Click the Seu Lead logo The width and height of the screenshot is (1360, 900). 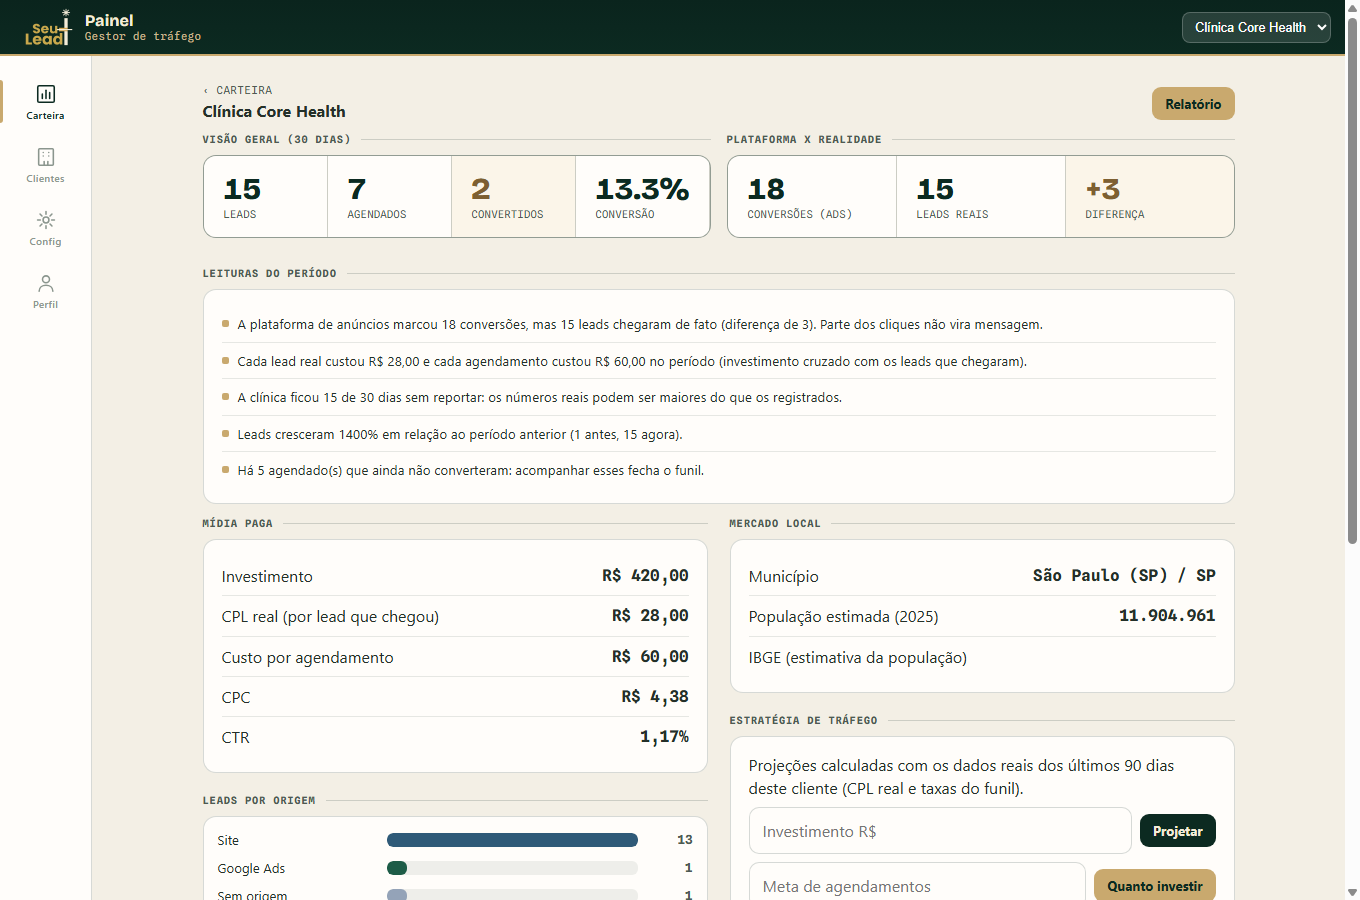click(x=48, y=28)
